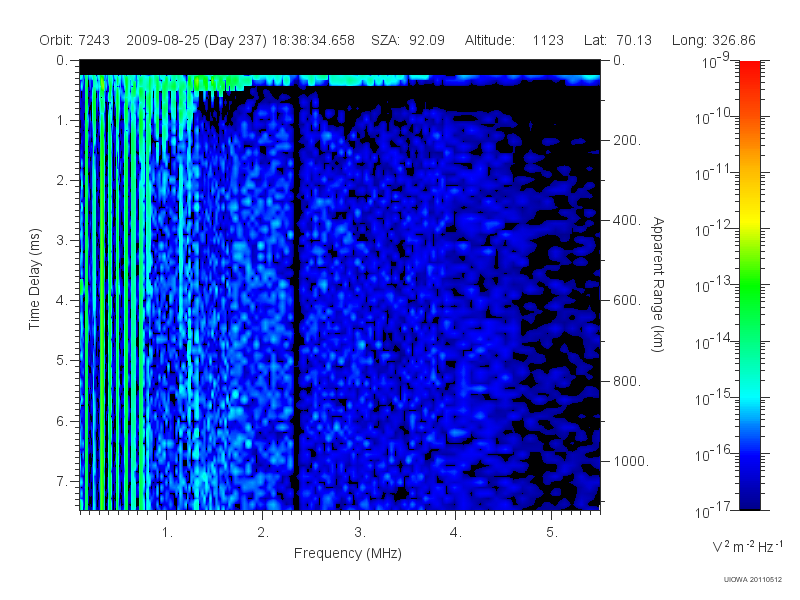Click the frequency axis tick '5.'
The height and width of the screenshot is (600, 800).
click(x=552, y=533)
